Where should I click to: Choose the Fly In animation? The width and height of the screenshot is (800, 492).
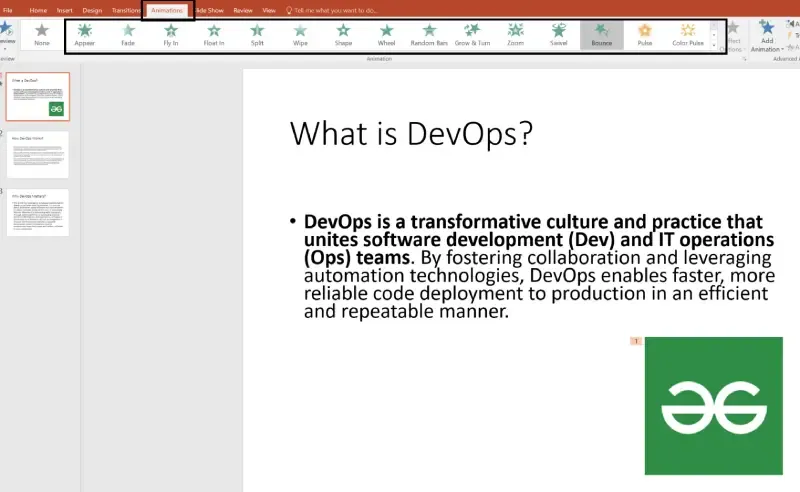coord(171,35)
